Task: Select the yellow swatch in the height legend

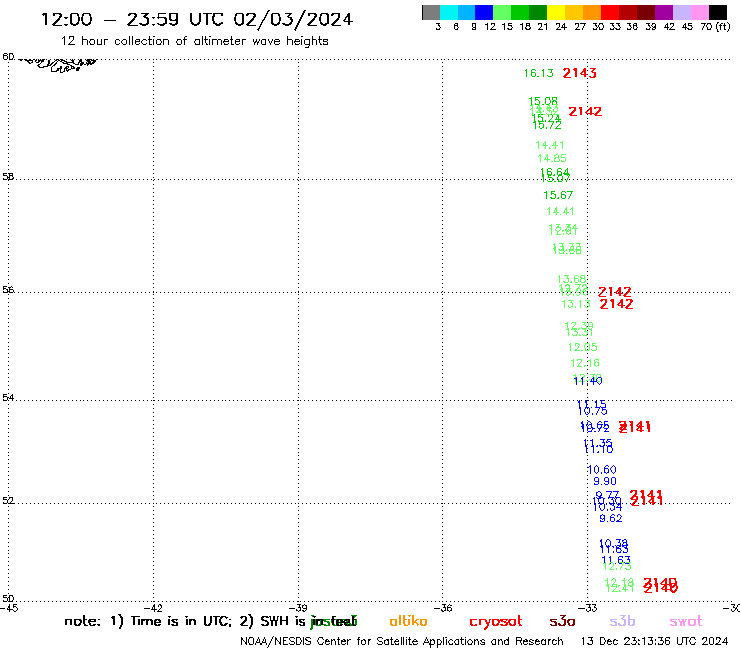Action: tap(556, 12)
